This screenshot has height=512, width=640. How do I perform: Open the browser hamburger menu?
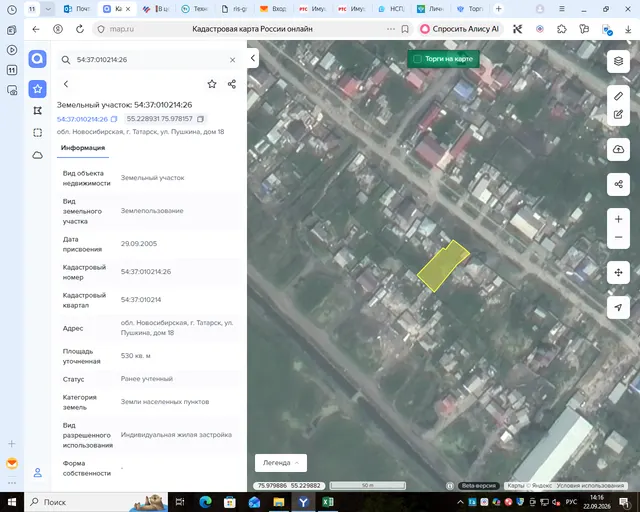(x=562, y=9)
